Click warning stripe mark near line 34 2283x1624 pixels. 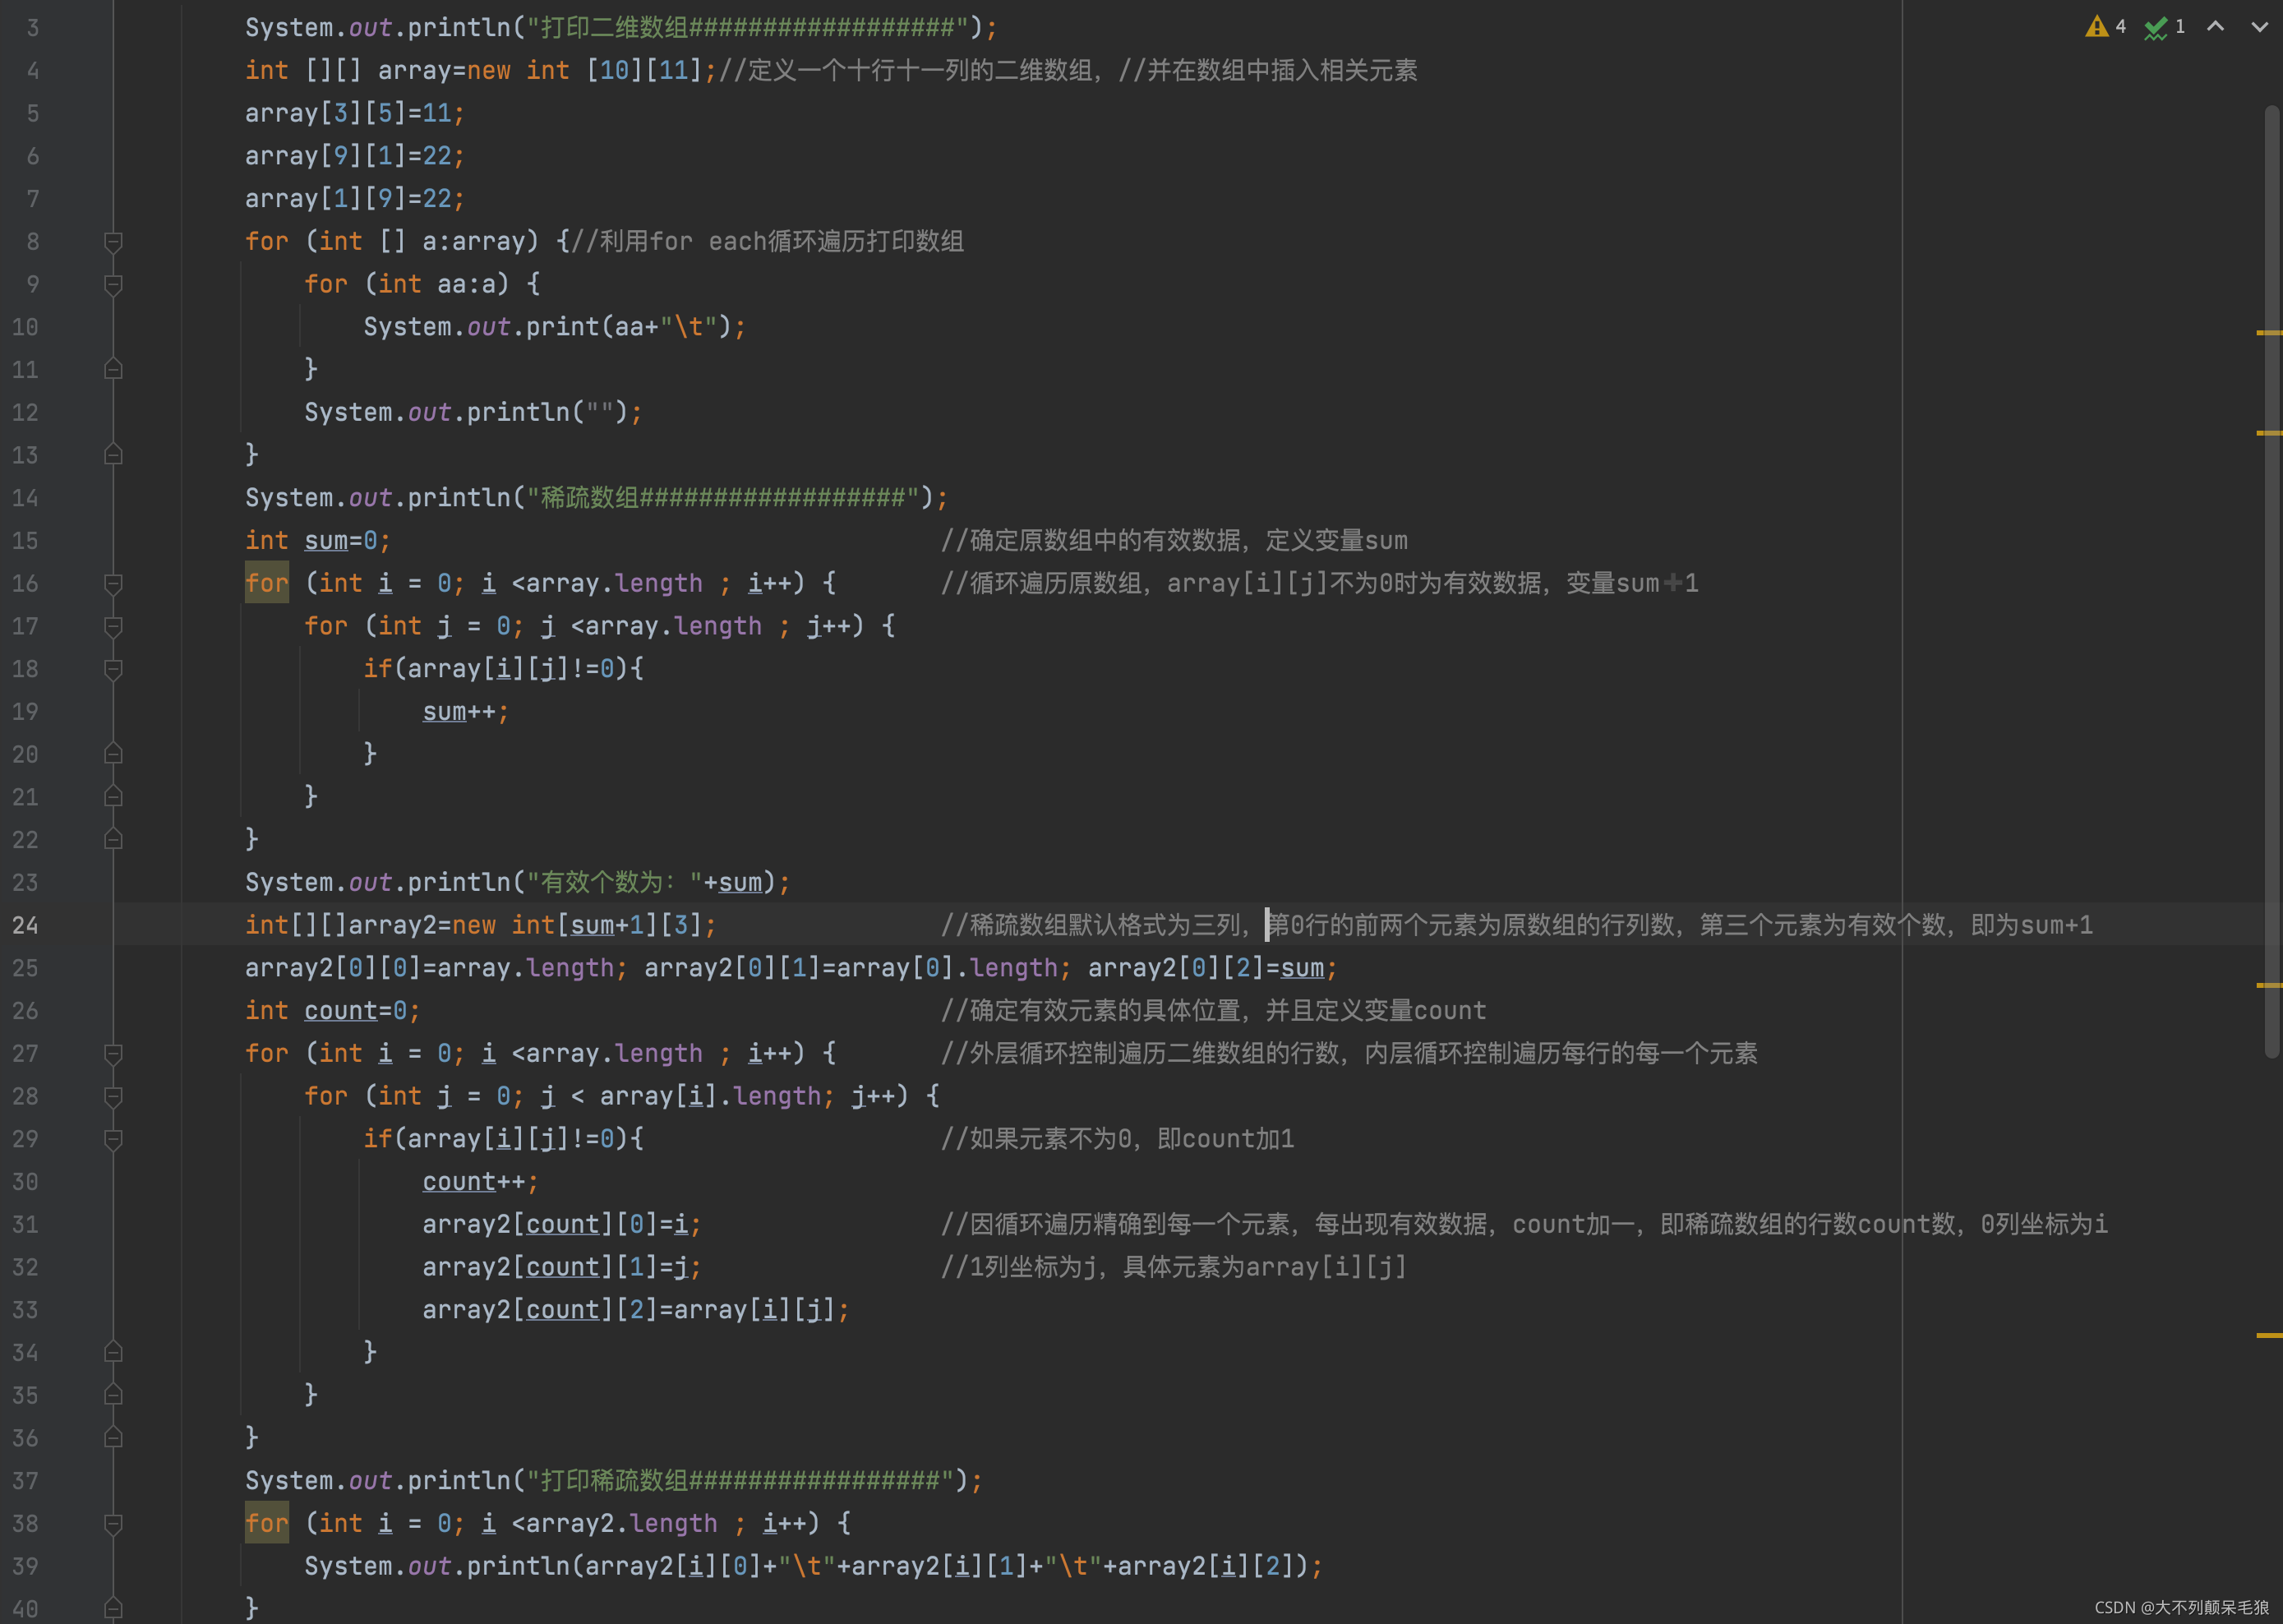2268,1335
